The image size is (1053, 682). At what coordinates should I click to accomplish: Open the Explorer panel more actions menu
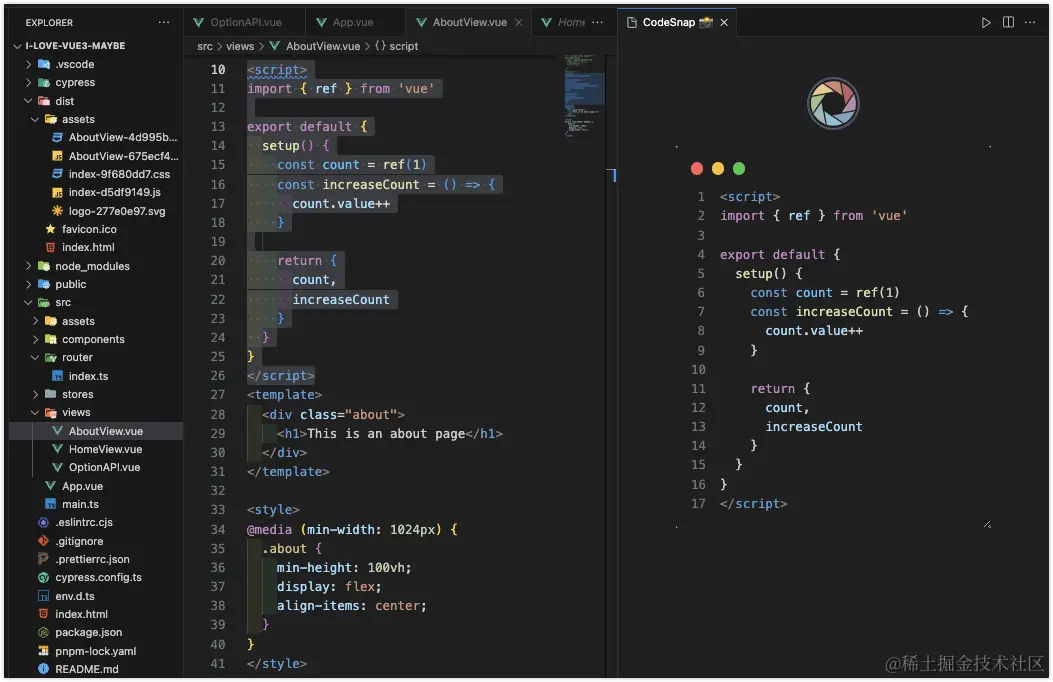coord(164,22)
